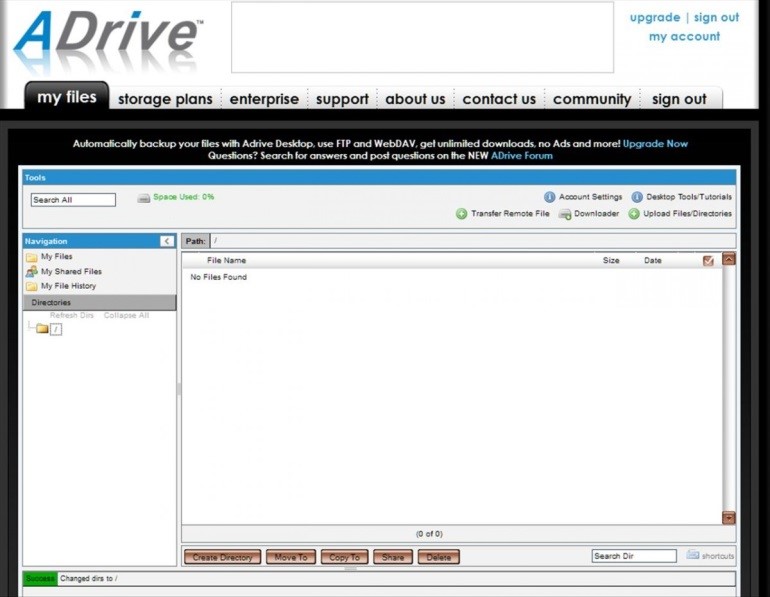Open Desktop Tools/Tutorials
Image resolution: width=770 pixels, height=597 pixels.
pyautogui.click(x=689, y=197)
